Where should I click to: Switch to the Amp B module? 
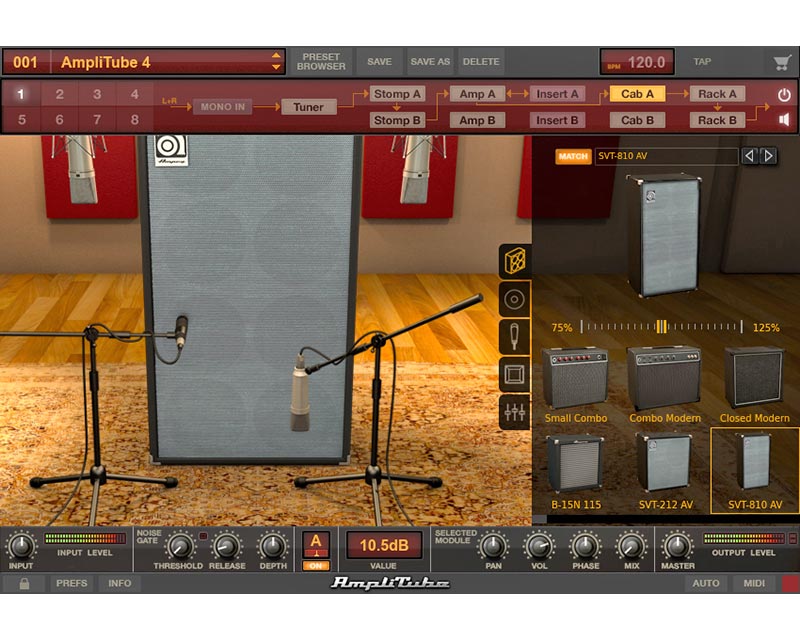click(477, 120)
